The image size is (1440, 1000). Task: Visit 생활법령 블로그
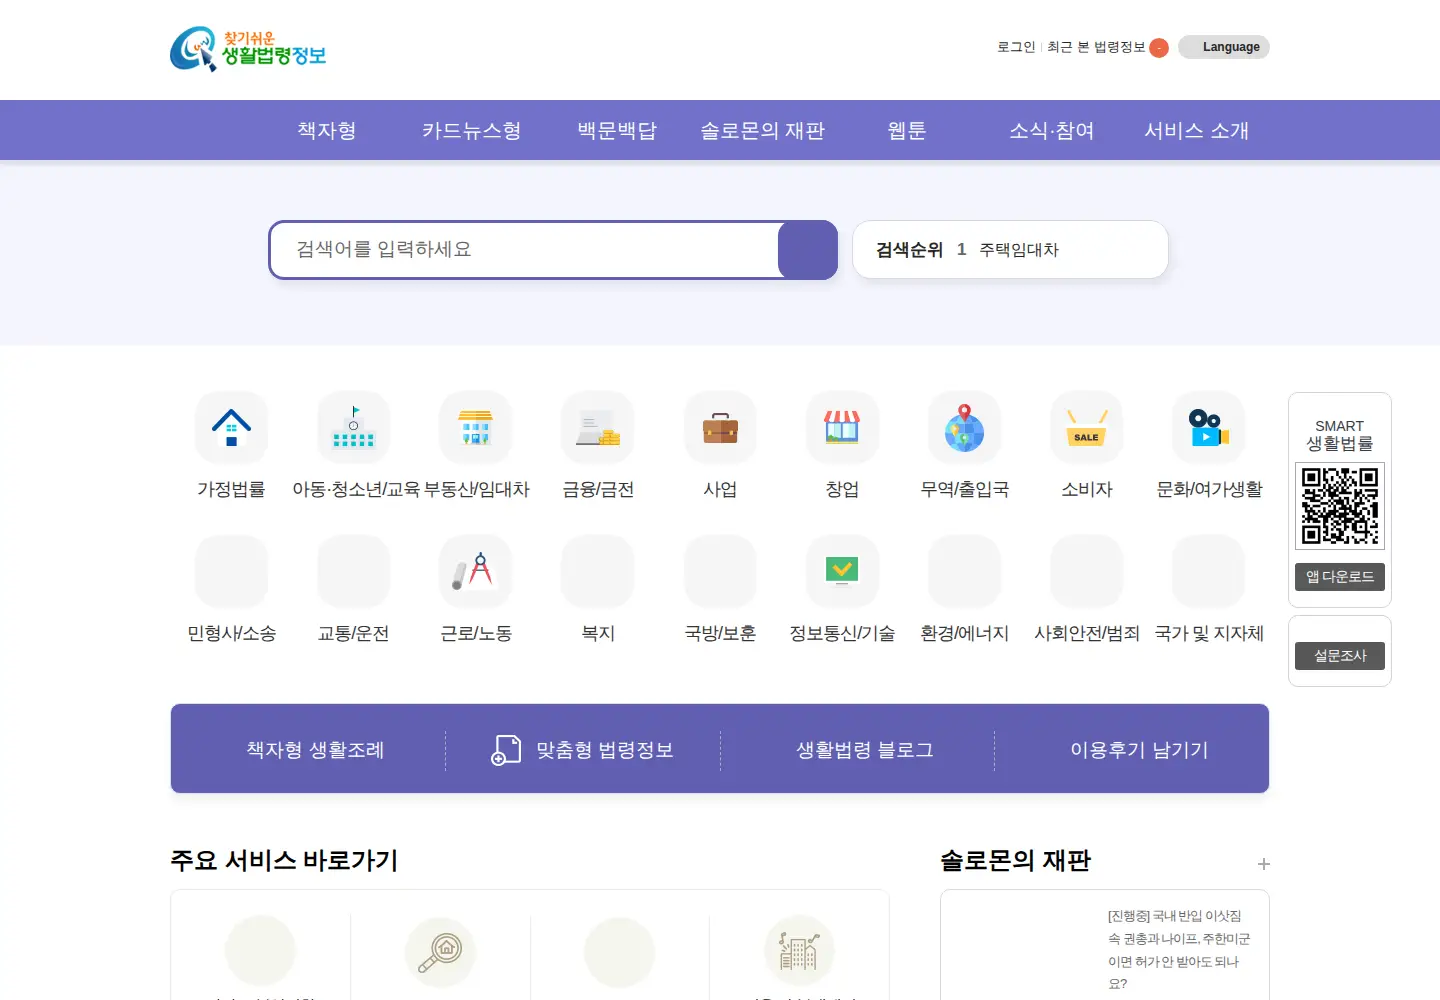865,750
